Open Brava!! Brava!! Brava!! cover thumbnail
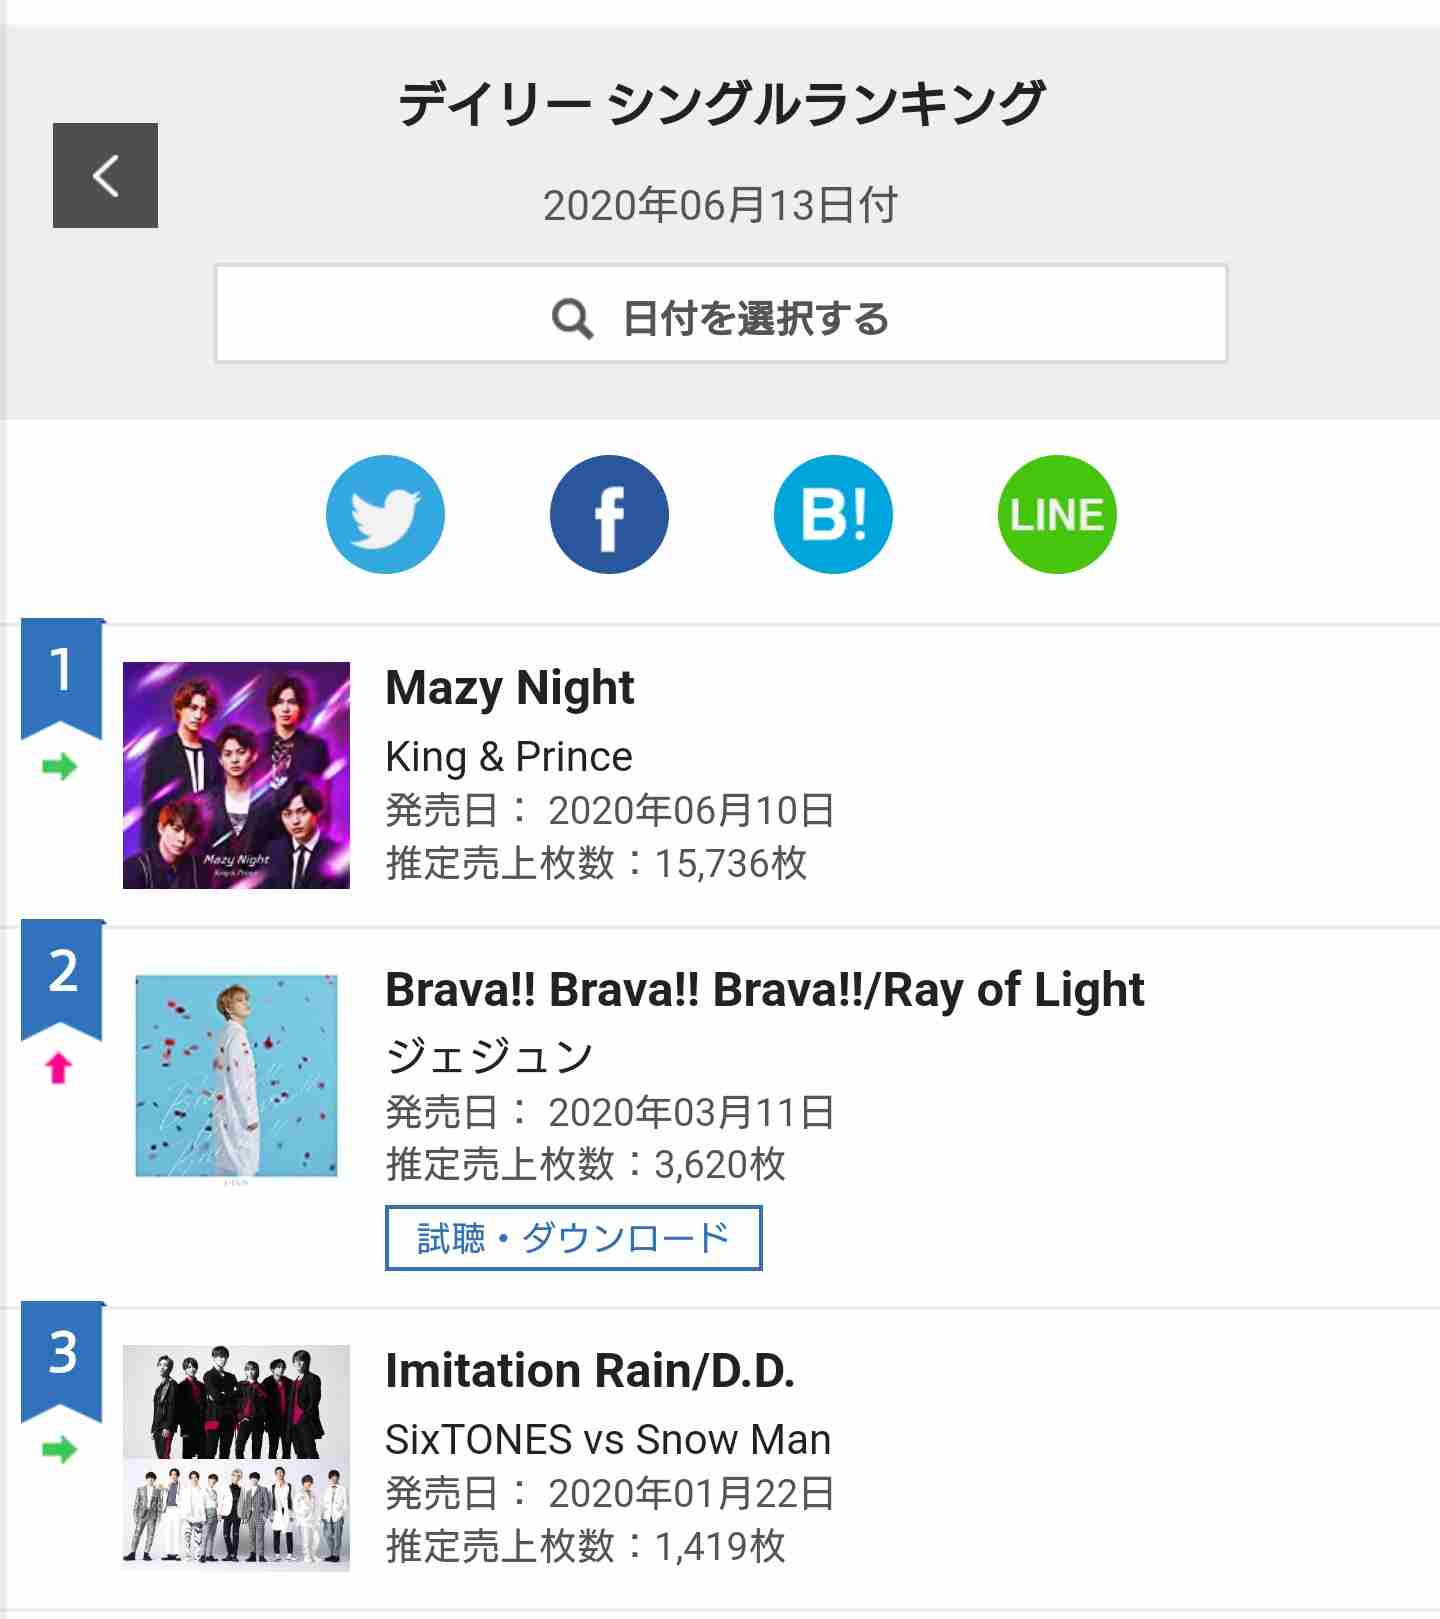Image resolution: width=1440 pixels, height=1619 pixels. click(236, 1077)
